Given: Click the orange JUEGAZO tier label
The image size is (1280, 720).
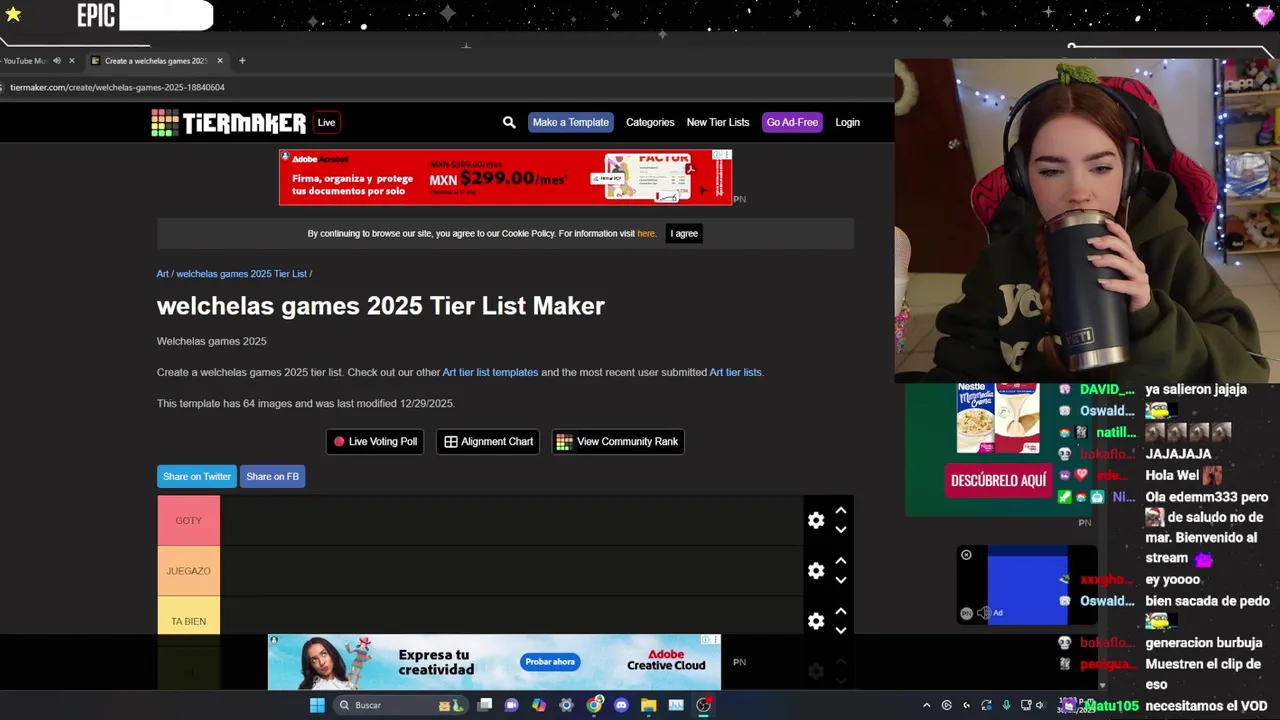Looking at the screenshot, I should (x=188, y=570).
